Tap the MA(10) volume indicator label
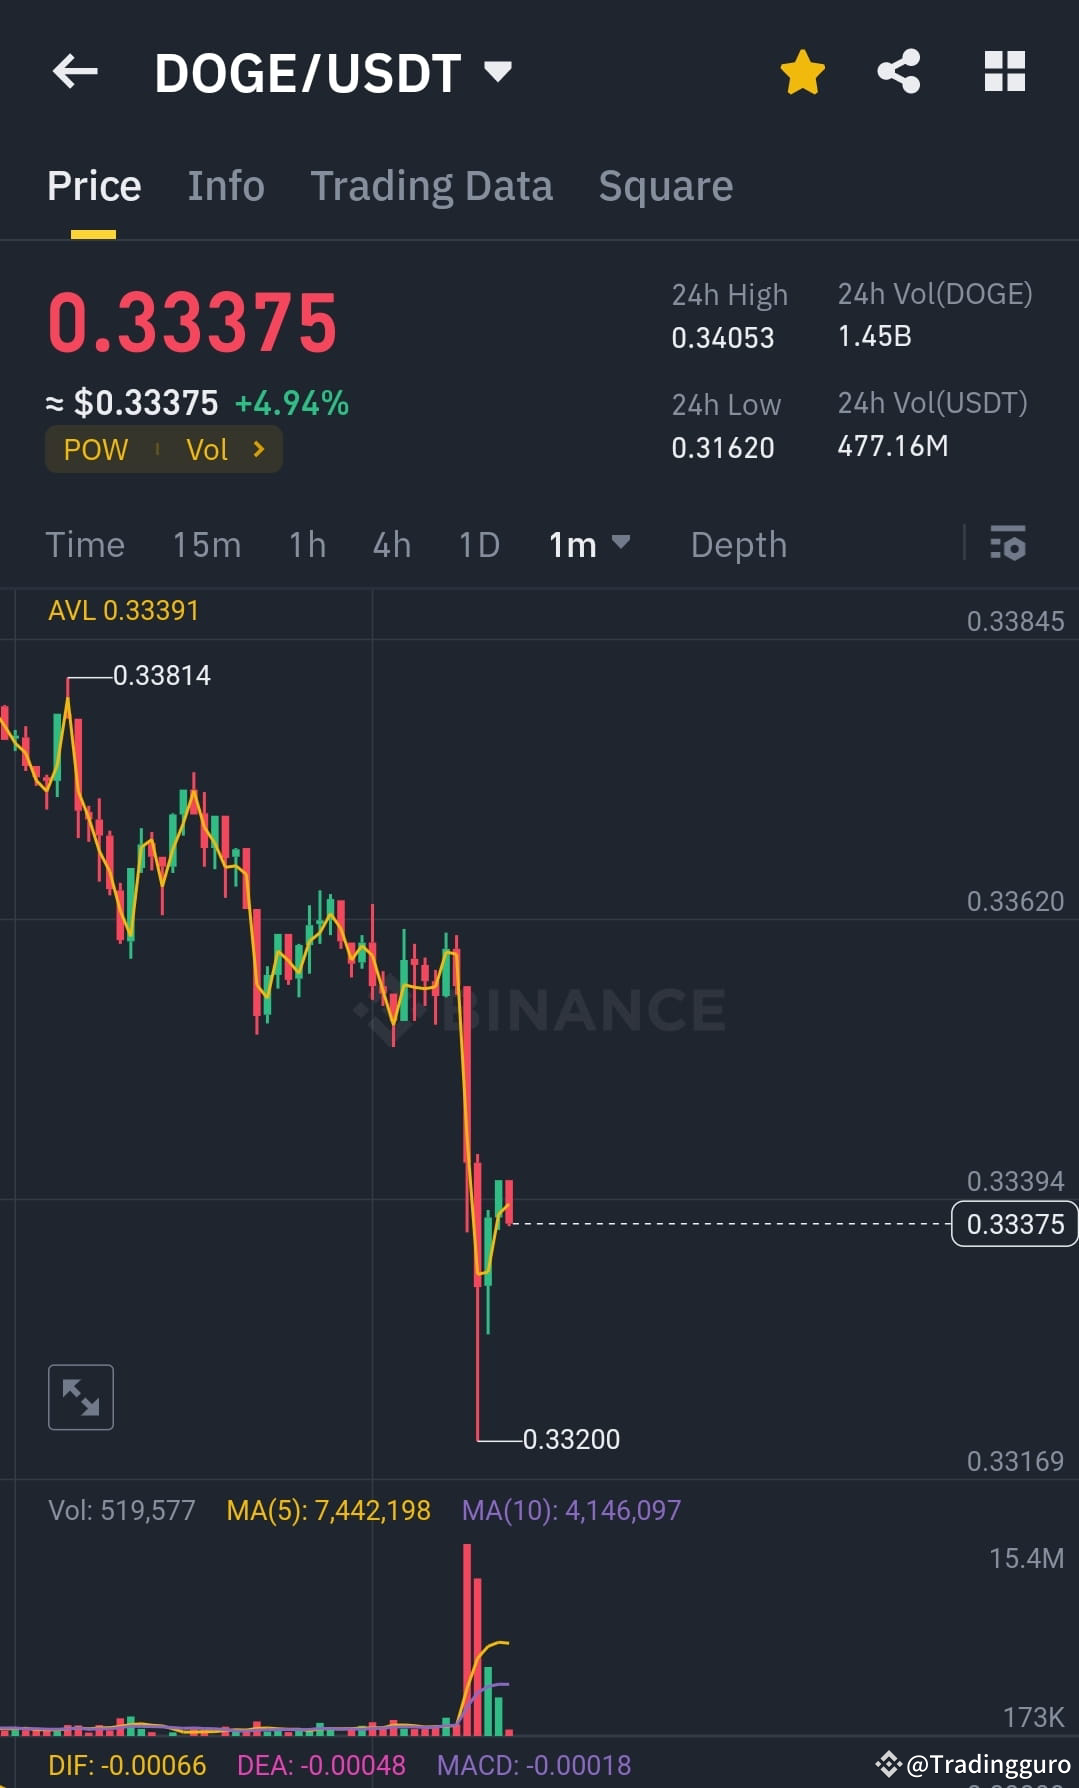This screenshot has width=1079, height=1788. [x=572, y=1510]
